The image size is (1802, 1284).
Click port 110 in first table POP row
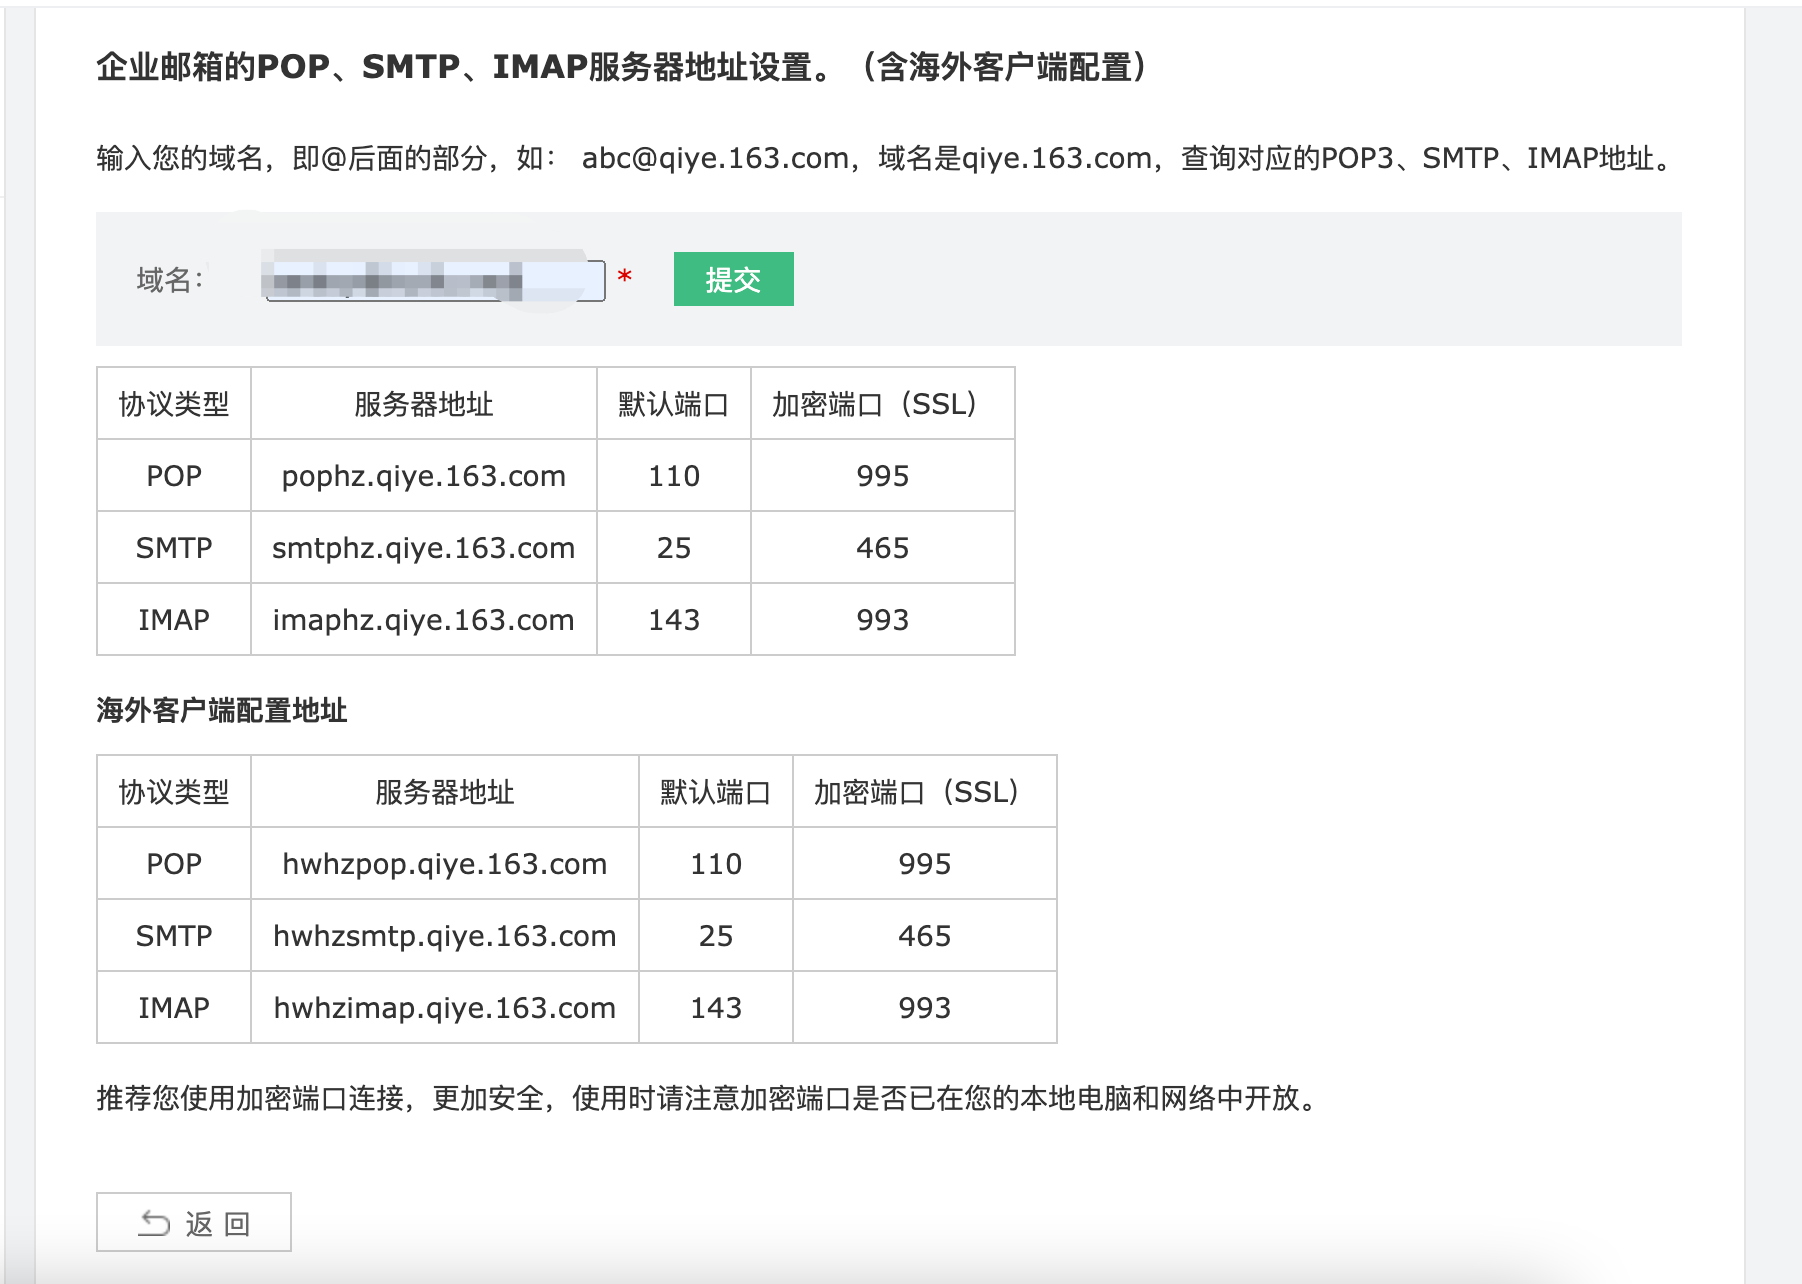coord(674,476)
